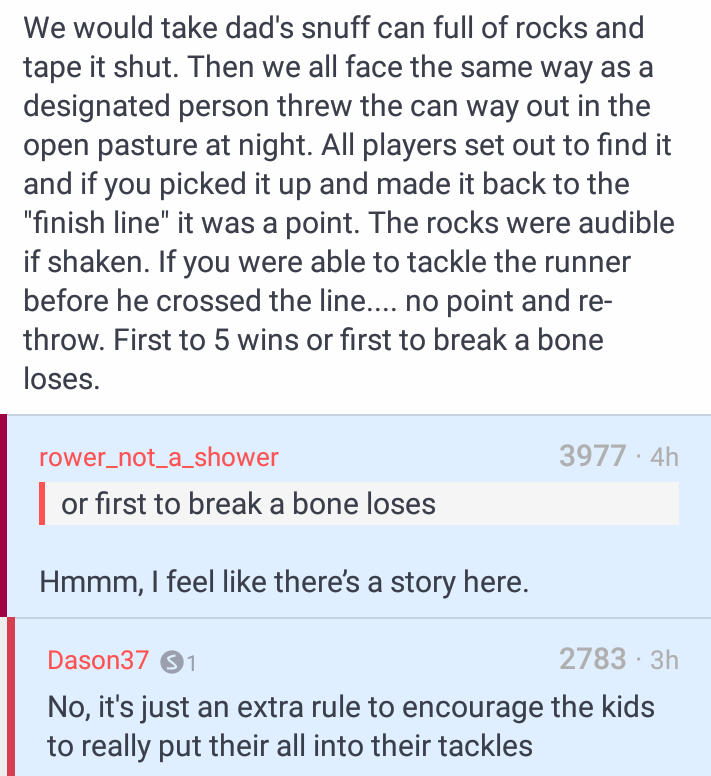Tap the 'Hmmm, I feel like there's a story here' comment
The image size is (711, 776).
(284, 581)
